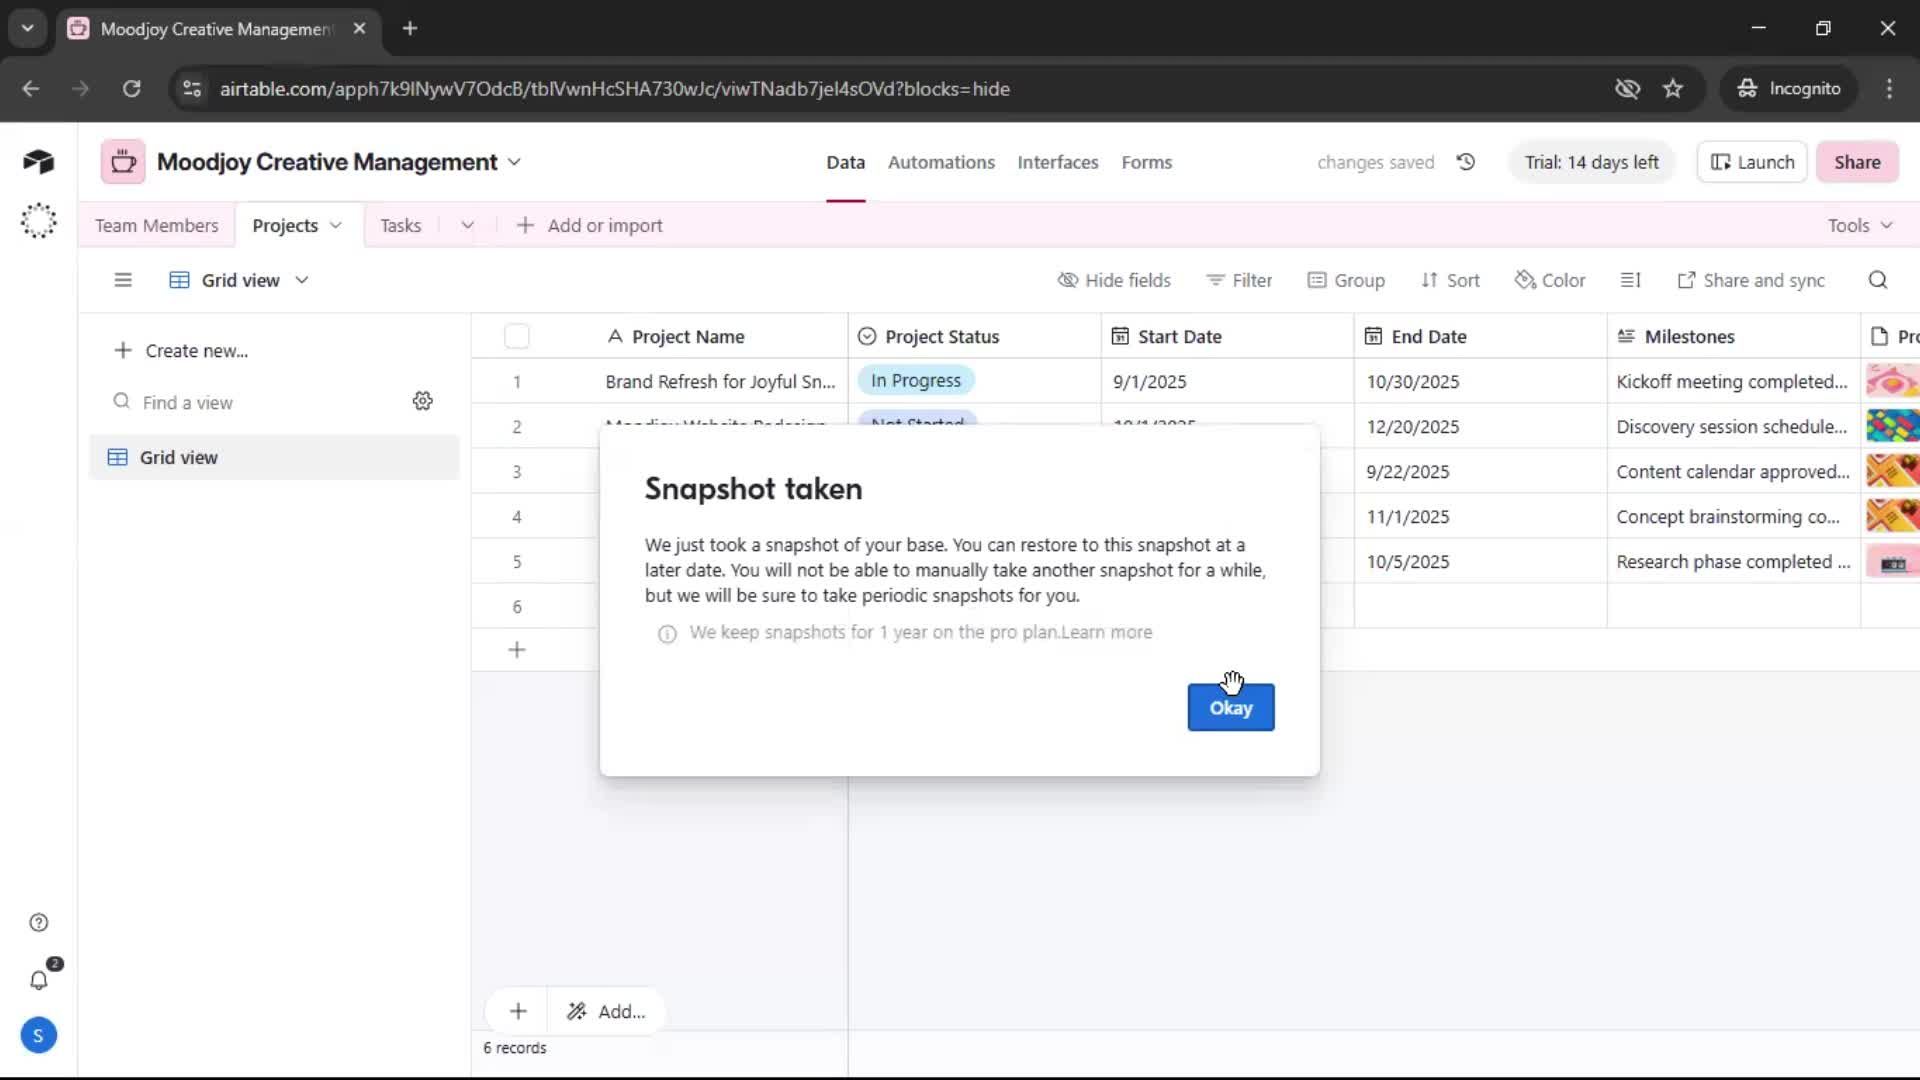
Task: Click Create new... view option
Action: 181,350
